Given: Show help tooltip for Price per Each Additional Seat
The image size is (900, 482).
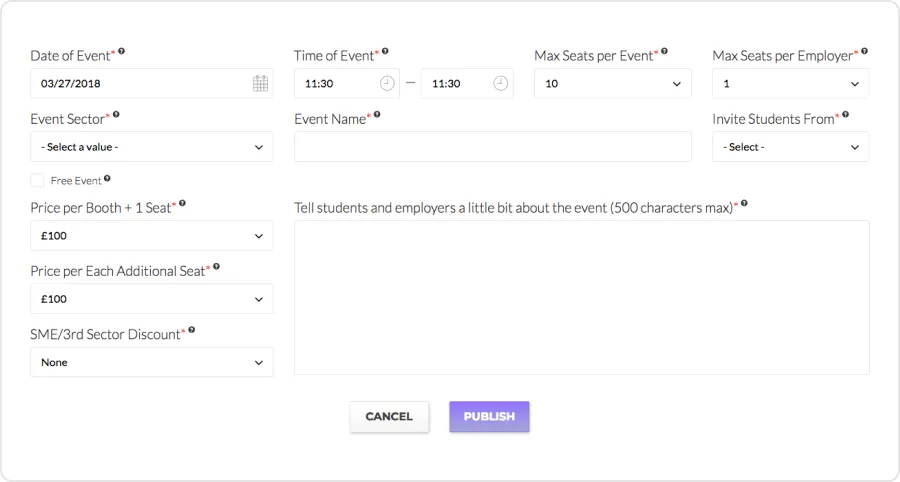Looking at the screenshot, I should [x=216, y=266].
